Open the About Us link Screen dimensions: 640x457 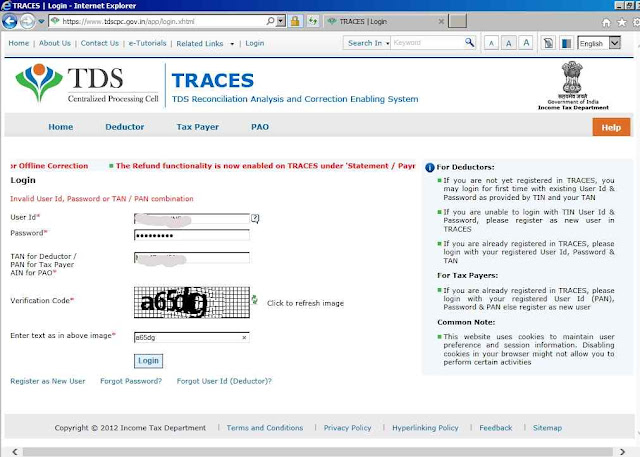[55, 43]
